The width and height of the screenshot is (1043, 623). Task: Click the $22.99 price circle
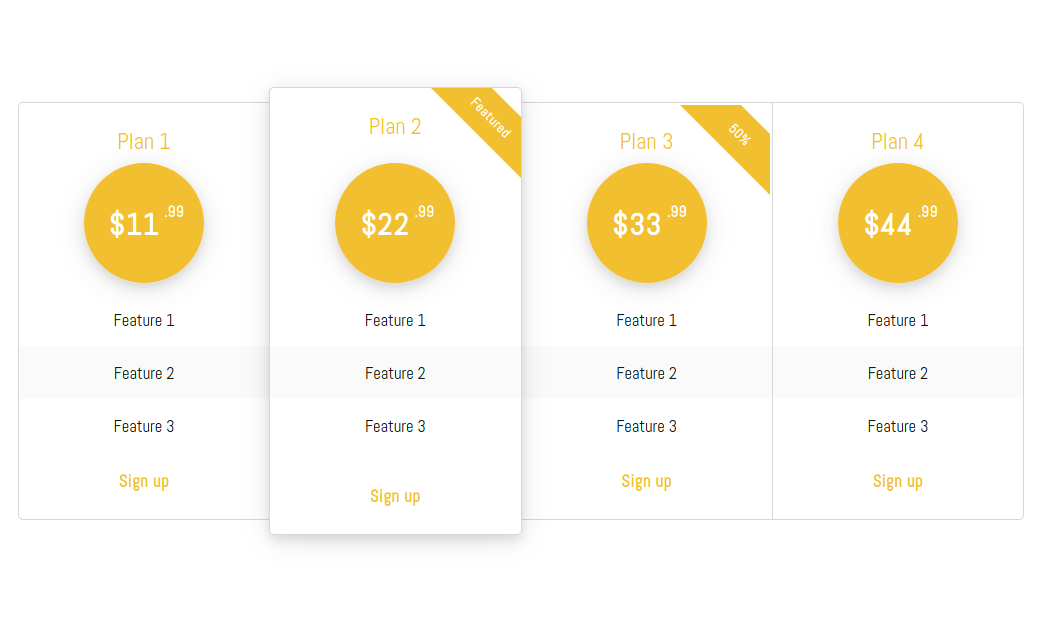(x=395, y=223)
